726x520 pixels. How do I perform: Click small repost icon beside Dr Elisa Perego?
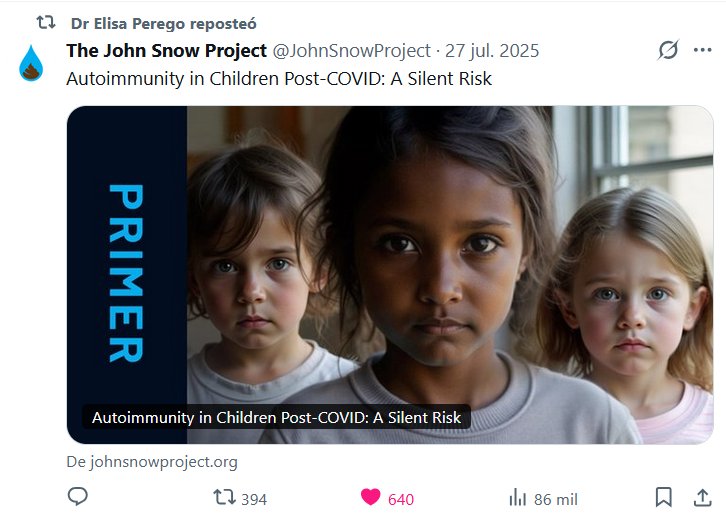[46, 22]
